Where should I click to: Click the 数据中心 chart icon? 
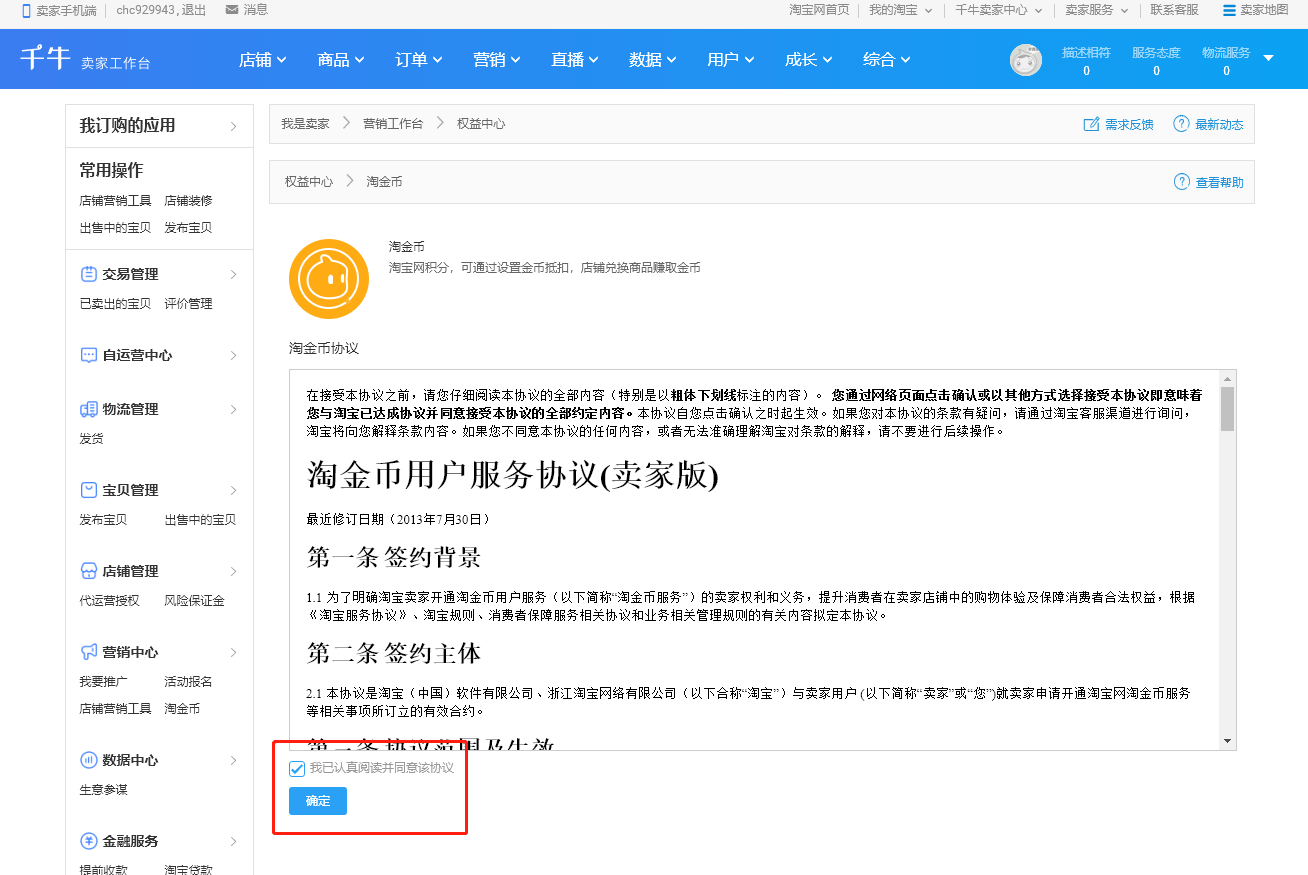click(x=88, y=760)
